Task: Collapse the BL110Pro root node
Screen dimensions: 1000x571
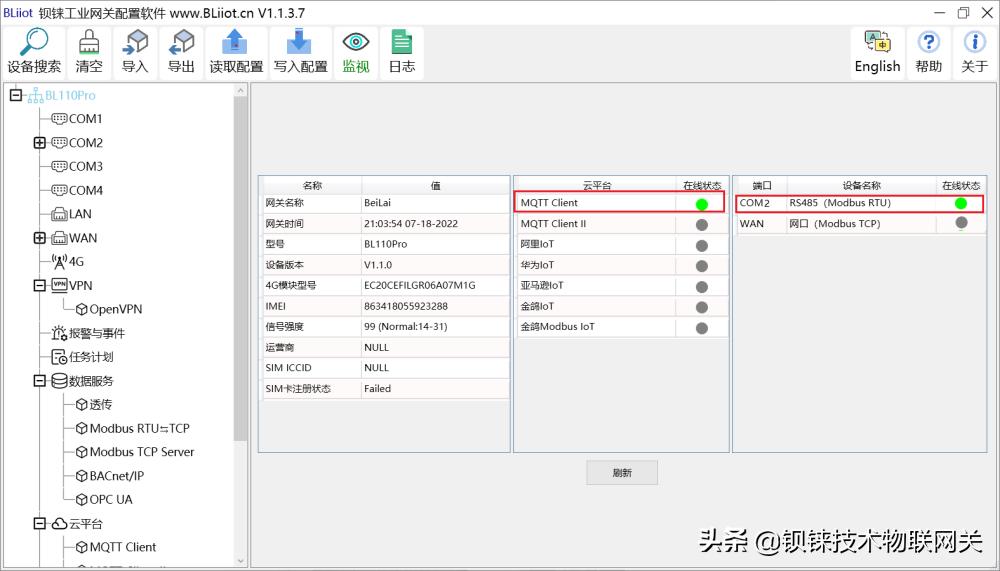Action: (x=16, y=96)
